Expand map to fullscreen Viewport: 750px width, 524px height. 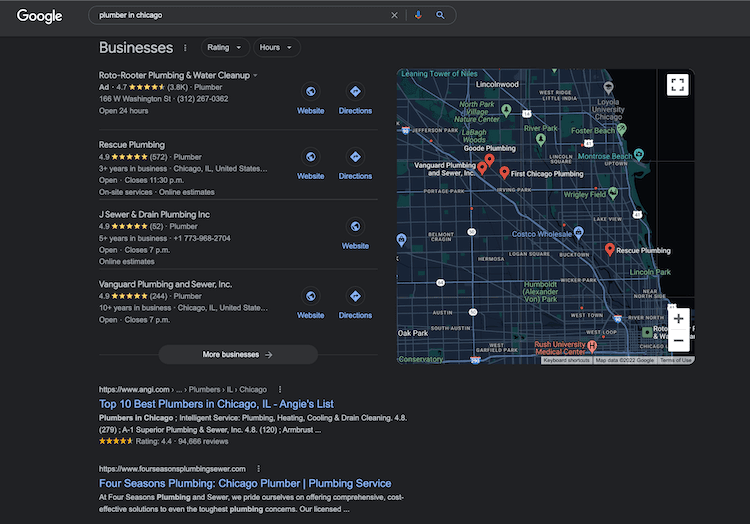677,85
